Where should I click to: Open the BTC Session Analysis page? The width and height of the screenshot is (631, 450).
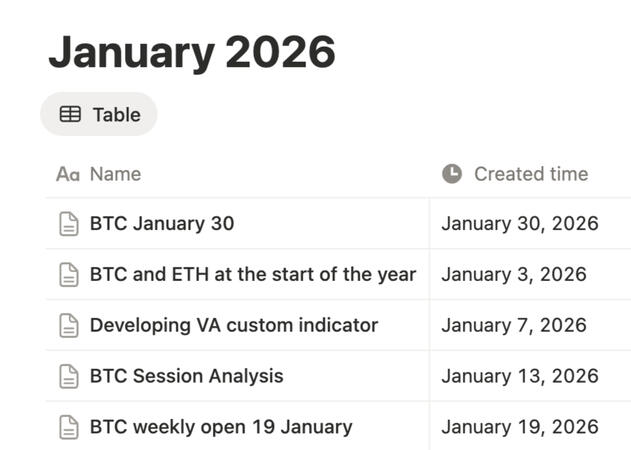[x=186, y=377]
